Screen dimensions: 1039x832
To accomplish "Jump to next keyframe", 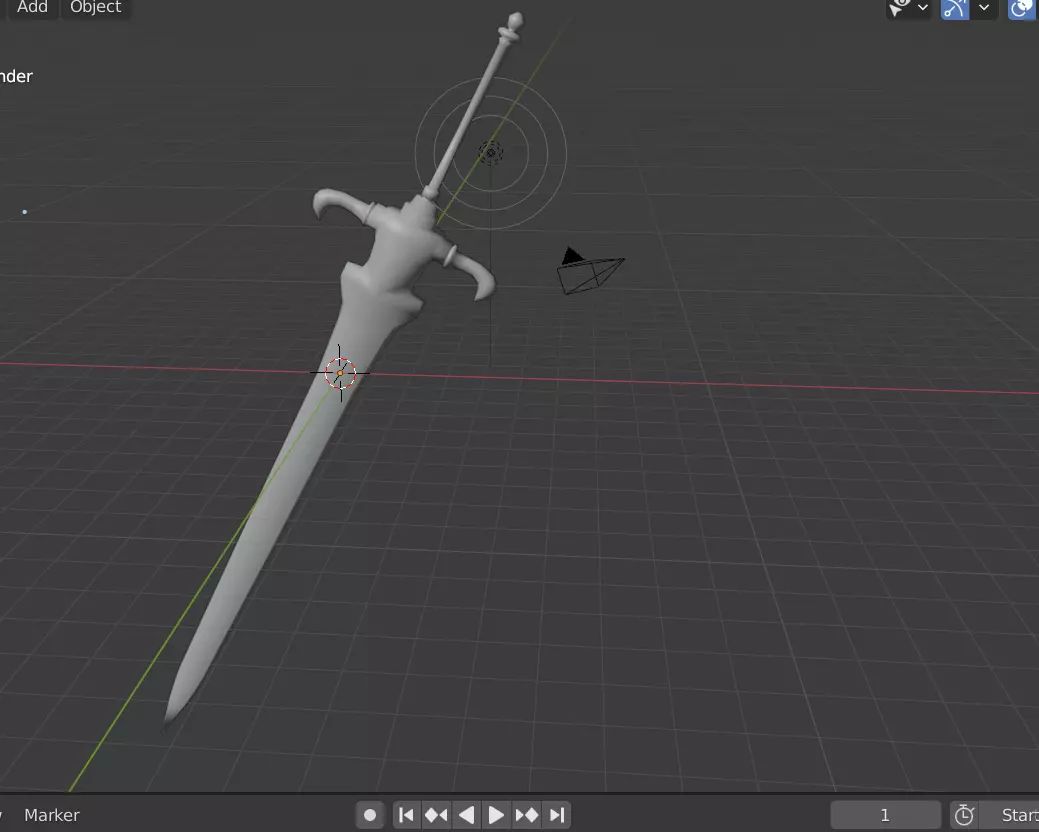I will click(527, 815).
